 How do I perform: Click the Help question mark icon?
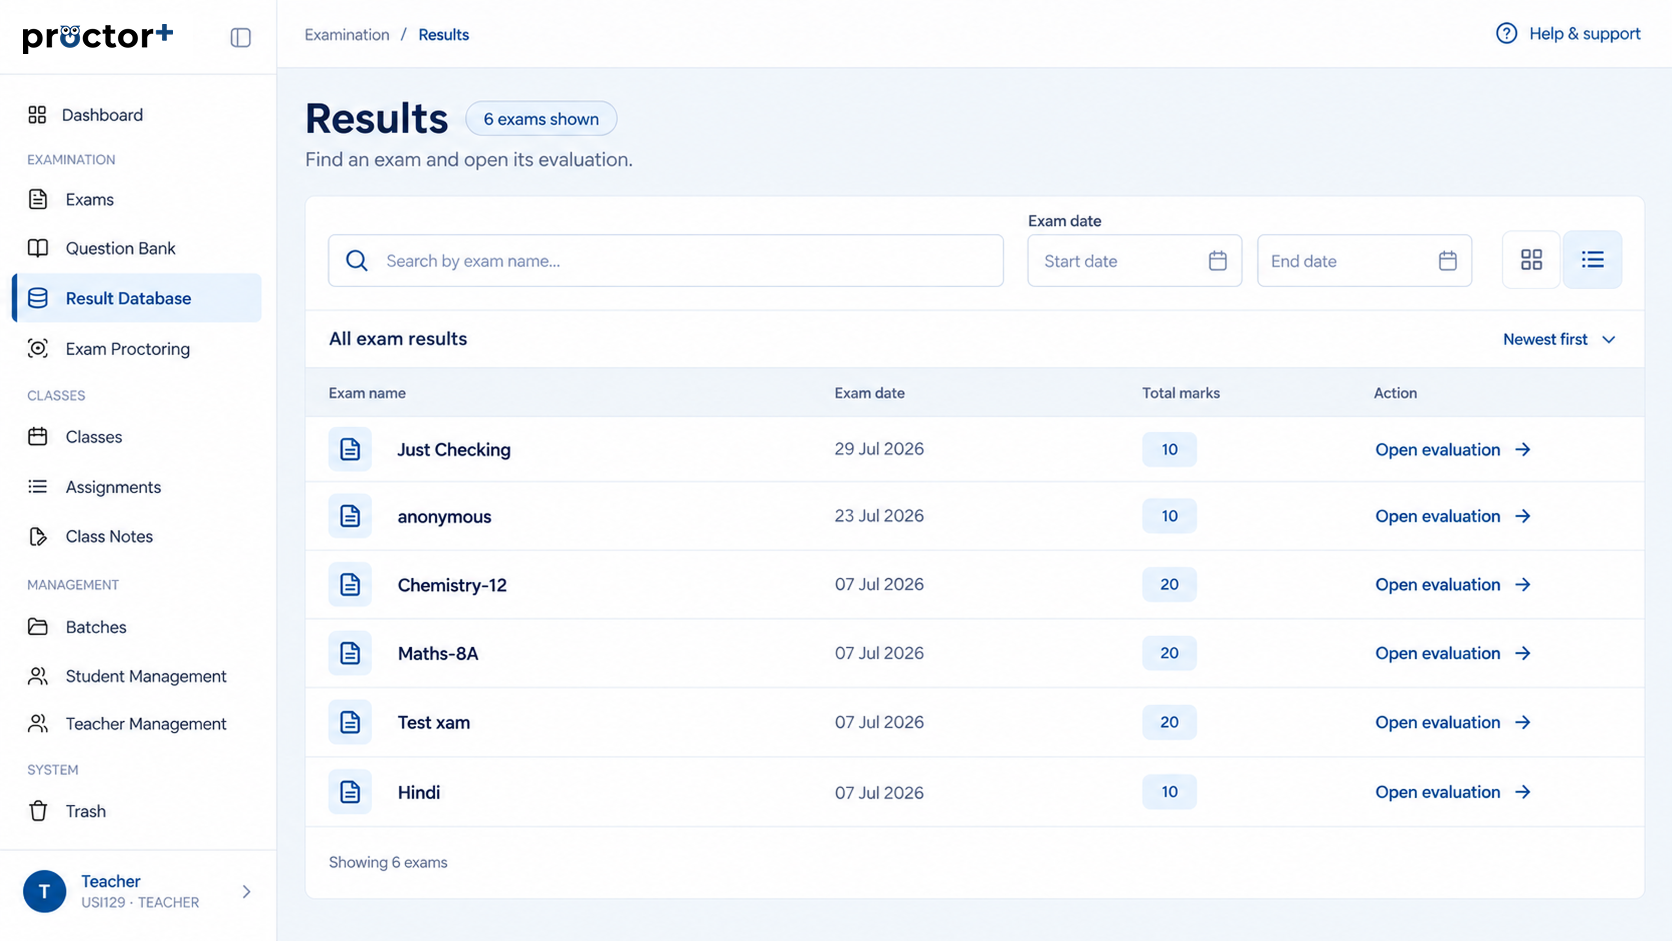1506,34
